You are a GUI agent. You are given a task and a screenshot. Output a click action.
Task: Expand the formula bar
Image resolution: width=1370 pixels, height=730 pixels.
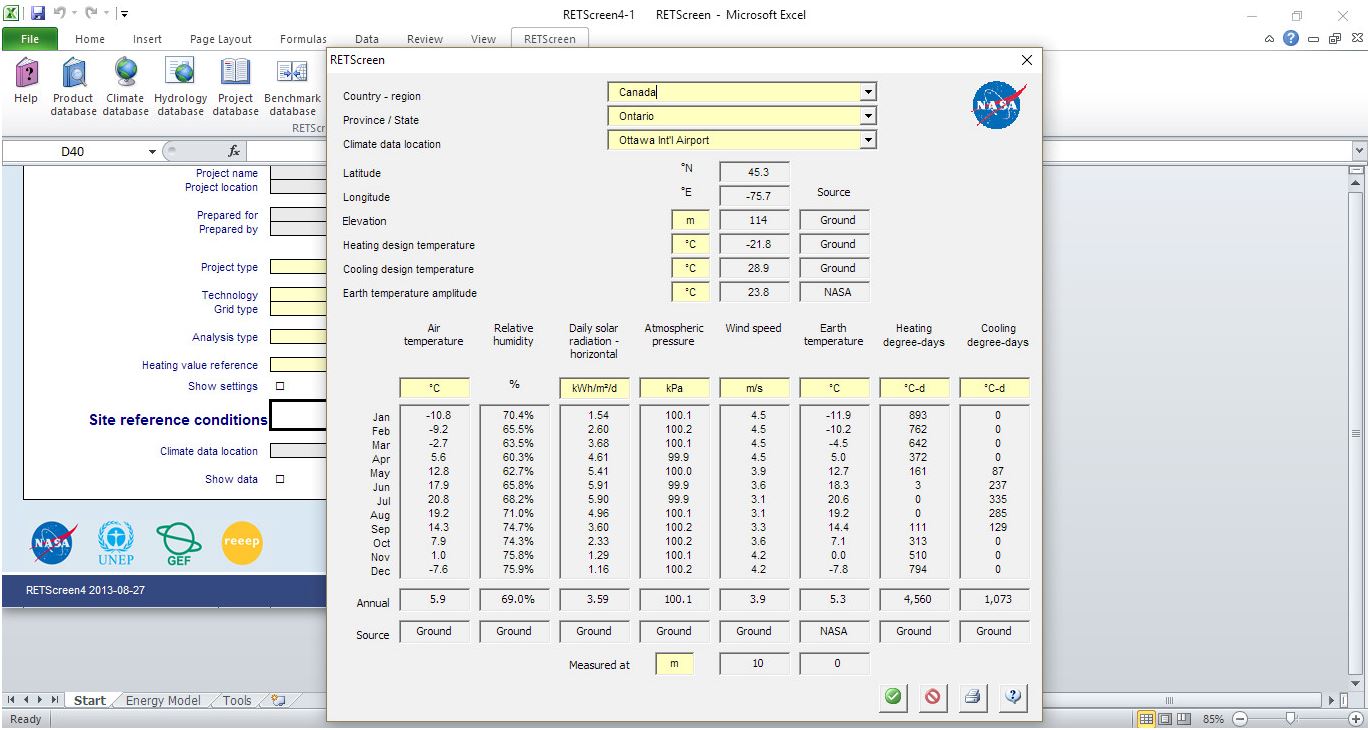(x=1359, y=151)
